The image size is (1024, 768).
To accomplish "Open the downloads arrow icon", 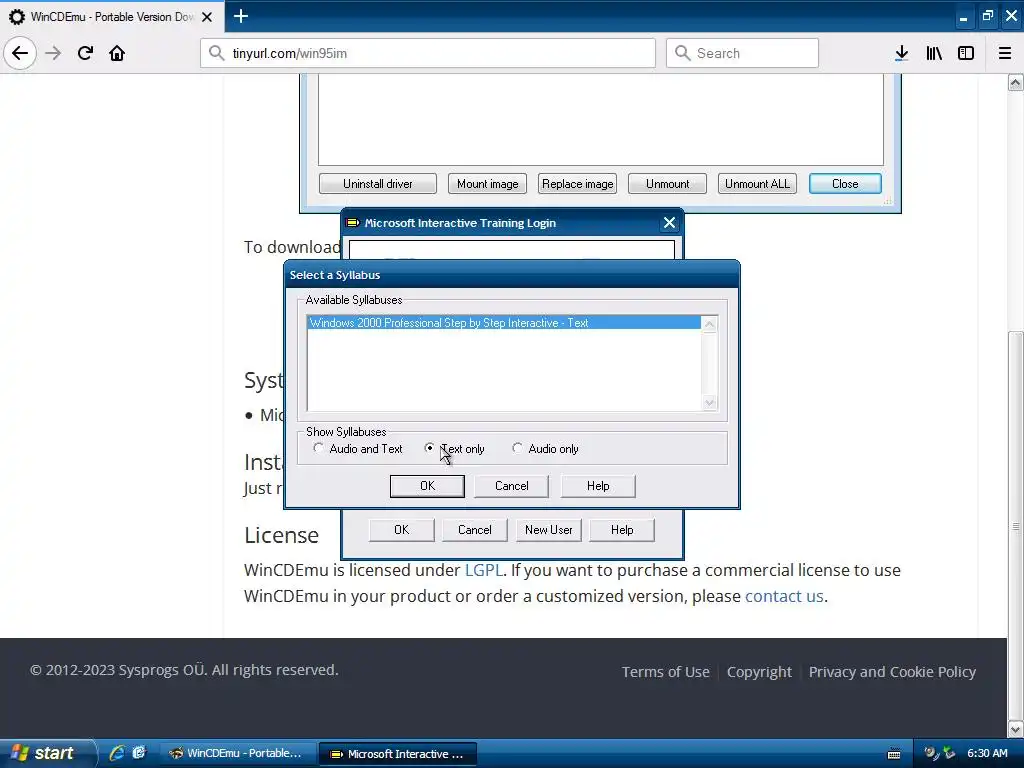I will click(902, 53).
